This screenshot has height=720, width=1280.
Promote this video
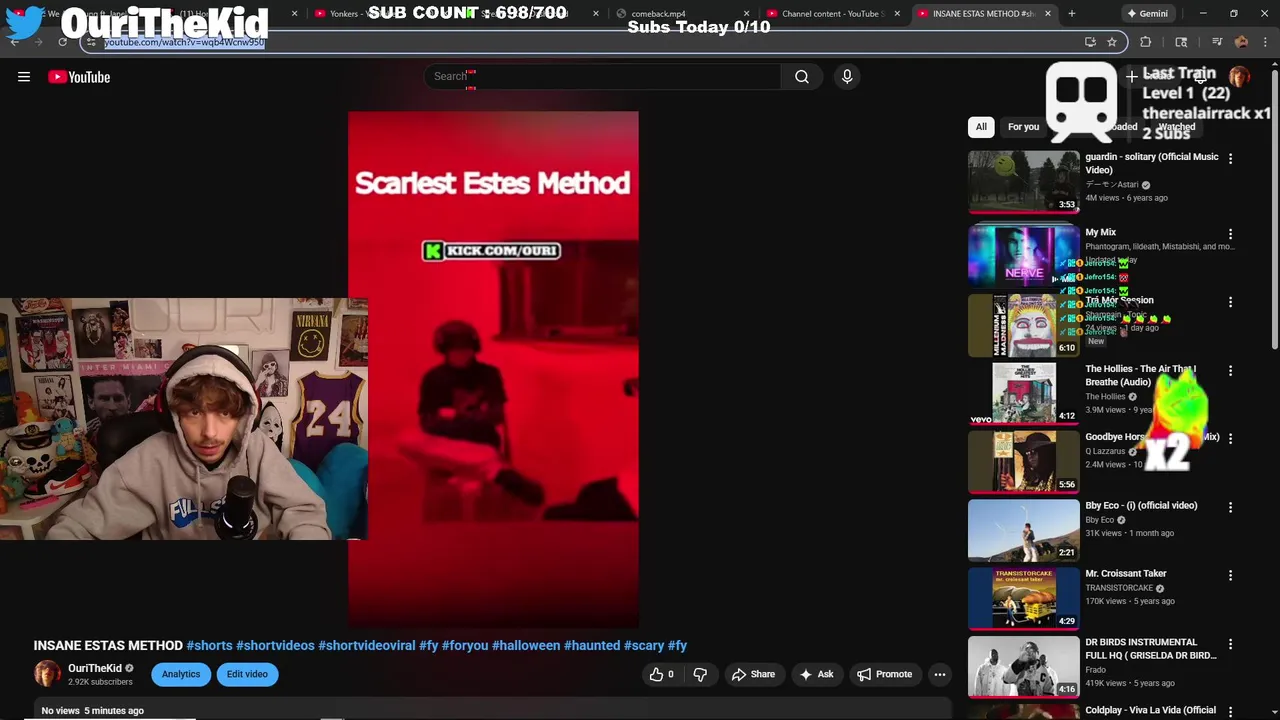(x=884, y=675)
